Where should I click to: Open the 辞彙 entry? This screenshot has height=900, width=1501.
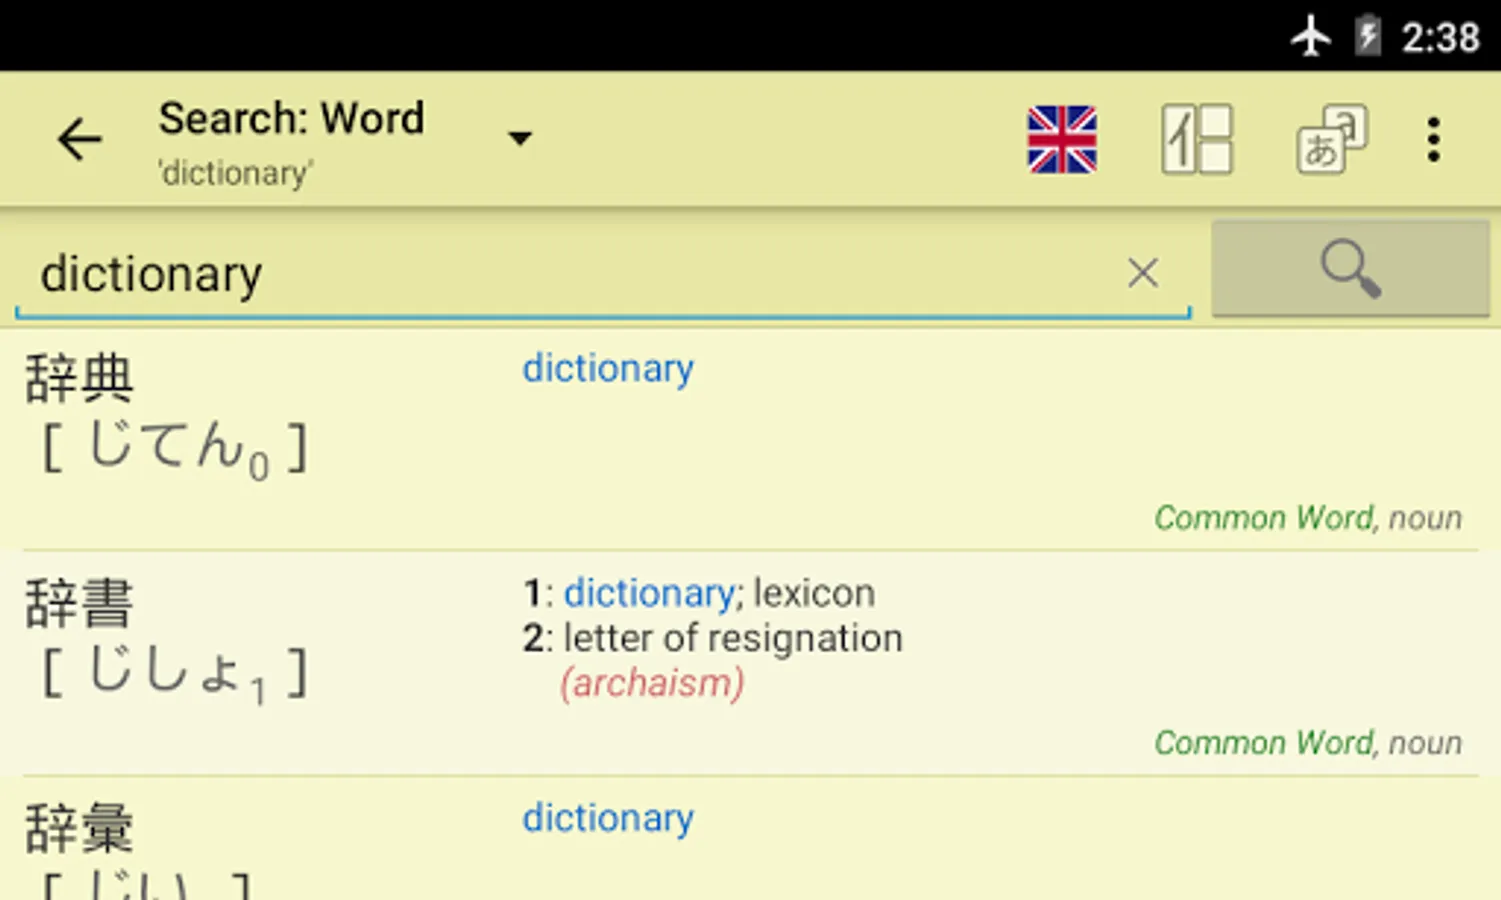(80, 829)
